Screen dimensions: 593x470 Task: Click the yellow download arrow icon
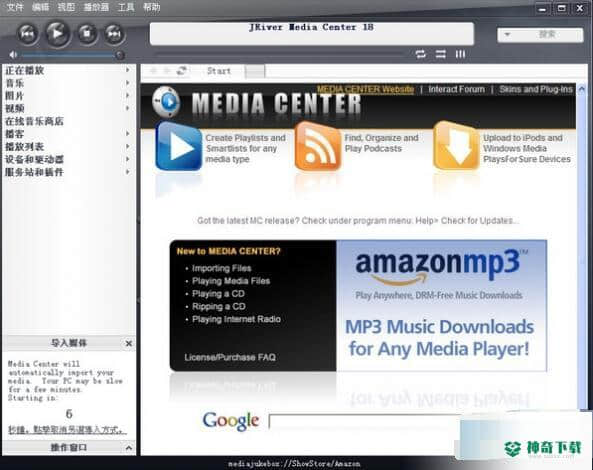click(456, 146)
